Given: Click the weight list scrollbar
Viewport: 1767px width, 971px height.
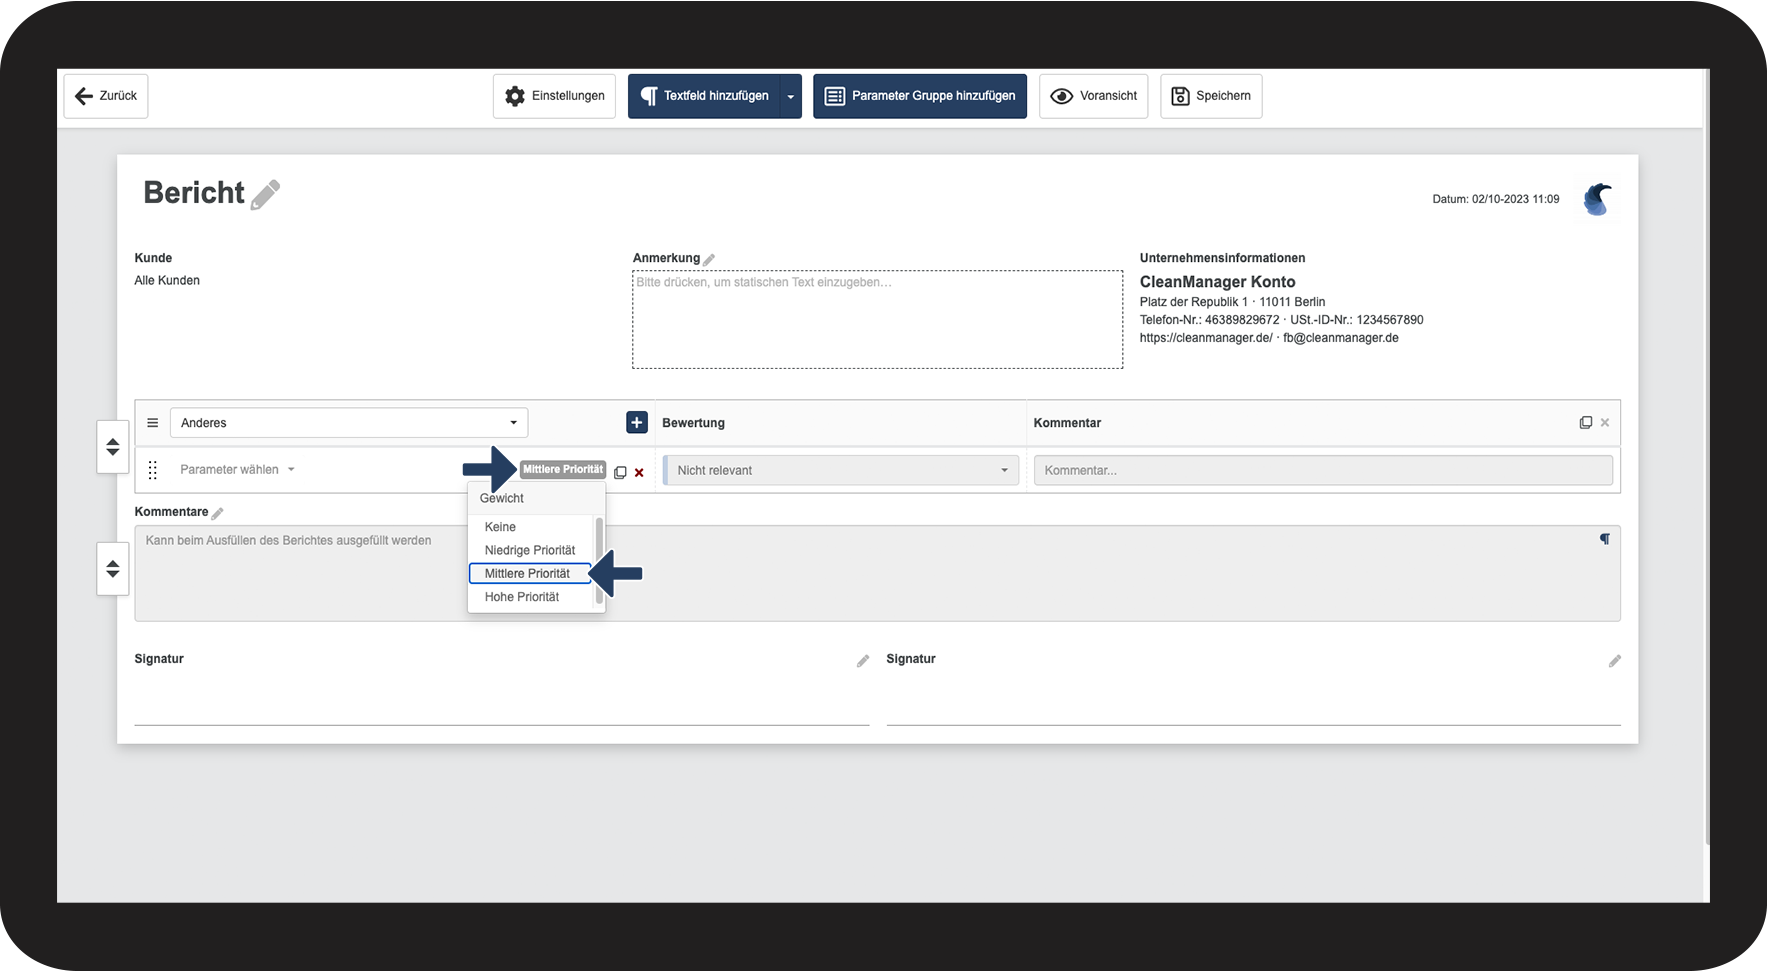Looking at the screenshot, I should point(599,560).
